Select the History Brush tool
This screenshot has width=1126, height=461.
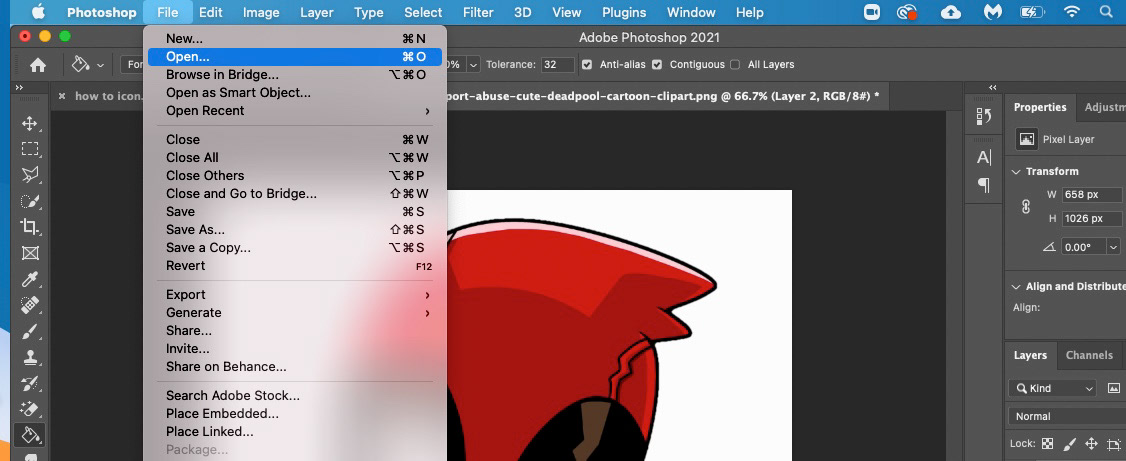[29, 383]
